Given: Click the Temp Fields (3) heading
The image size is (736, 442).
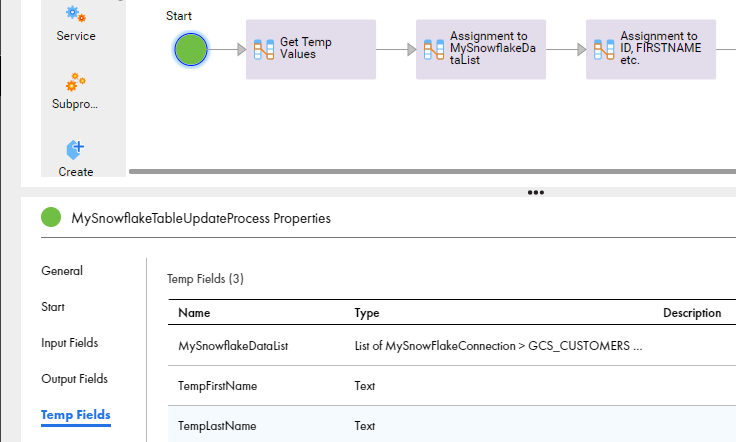Looking at the screenshot, I should click(206, 279).
